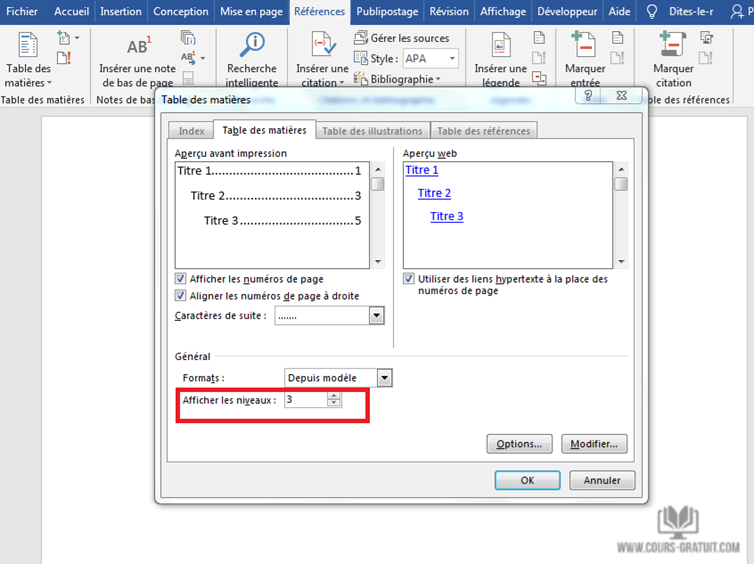
Task: Click the Marquer citation icon
Action: click(674, 46)
